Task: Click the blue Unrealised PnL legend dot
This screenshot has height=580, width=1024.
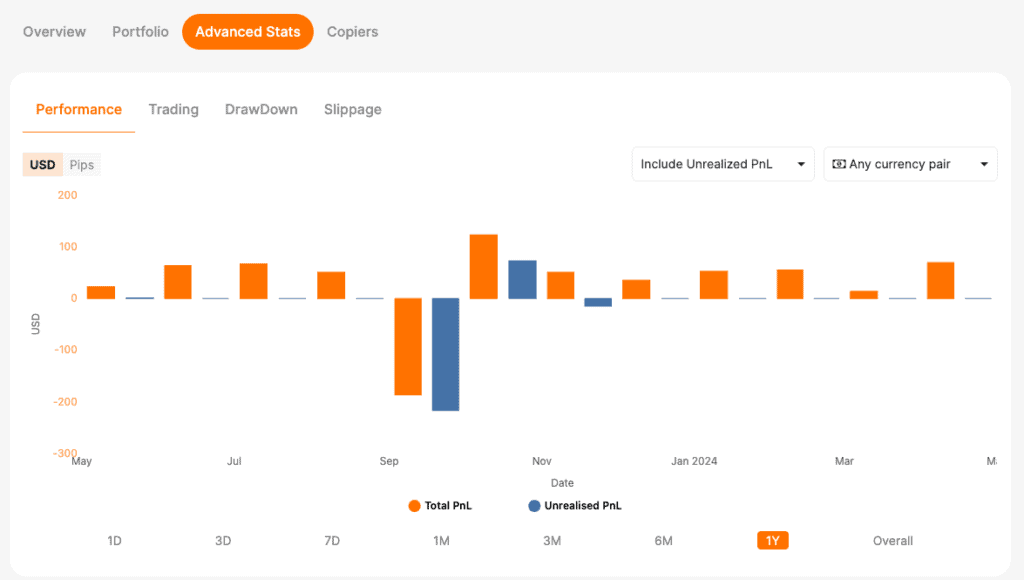Action: click(534, 506)
